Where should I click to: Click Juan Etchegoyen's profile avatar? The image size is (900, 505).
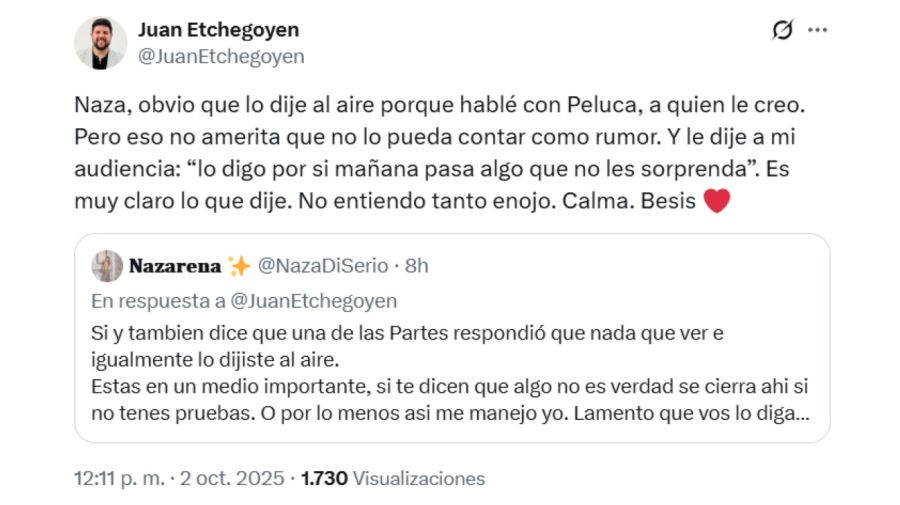(101, 43)
